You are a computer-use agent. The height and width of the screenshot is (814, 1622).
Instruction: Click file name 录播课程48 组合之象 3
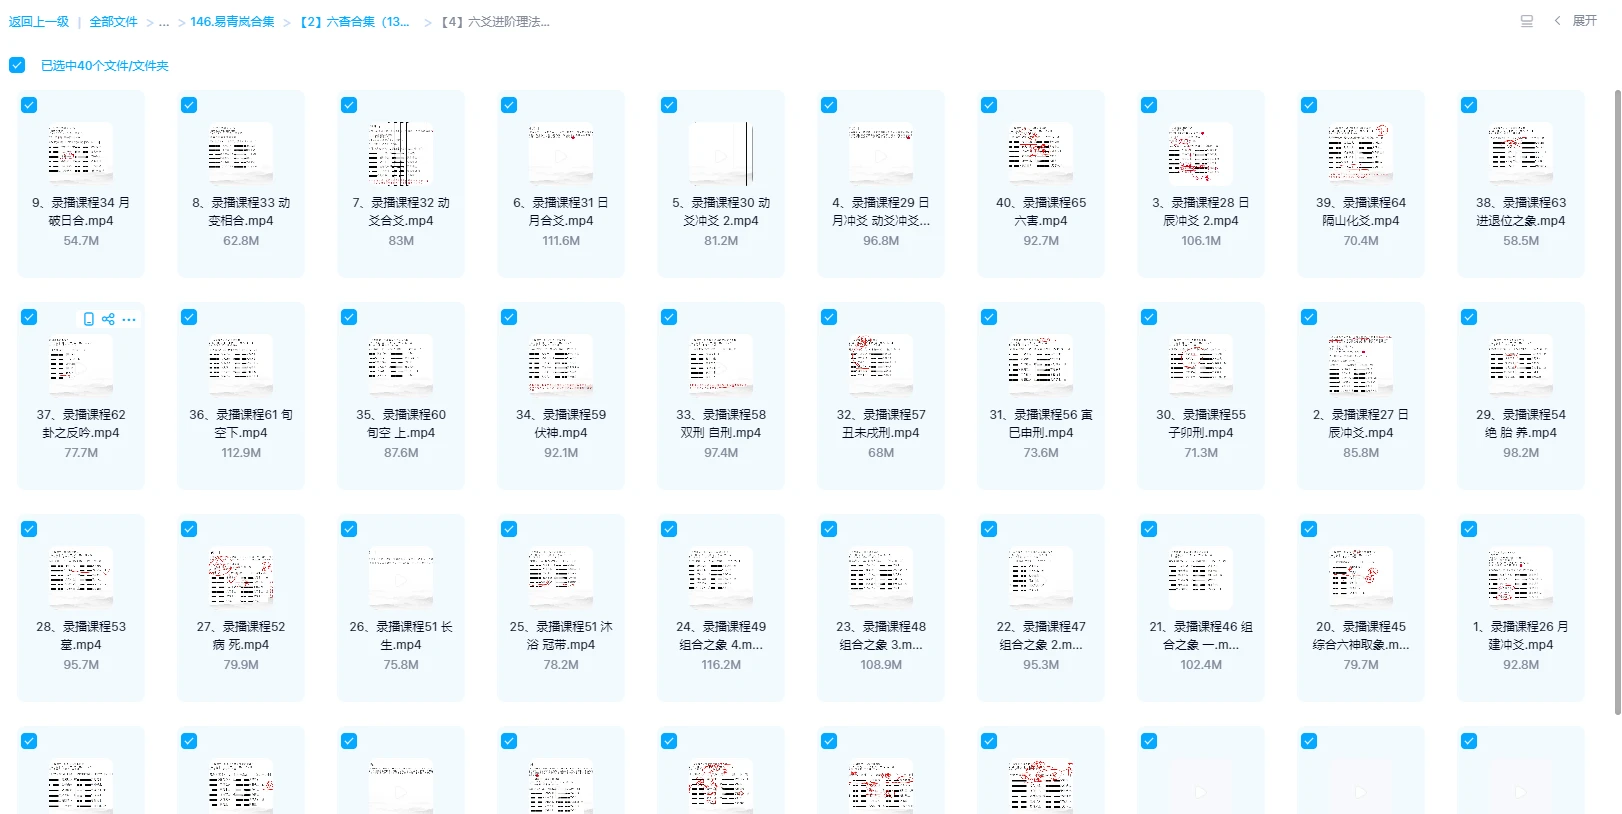pos(881,635)
